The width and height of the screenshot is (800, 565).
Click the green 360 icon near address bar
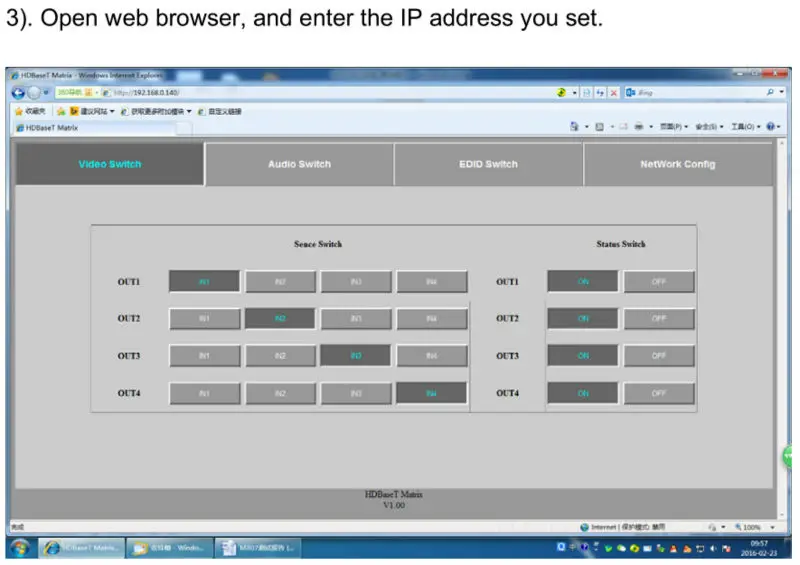pyautogui.click(x=561, y=92)
